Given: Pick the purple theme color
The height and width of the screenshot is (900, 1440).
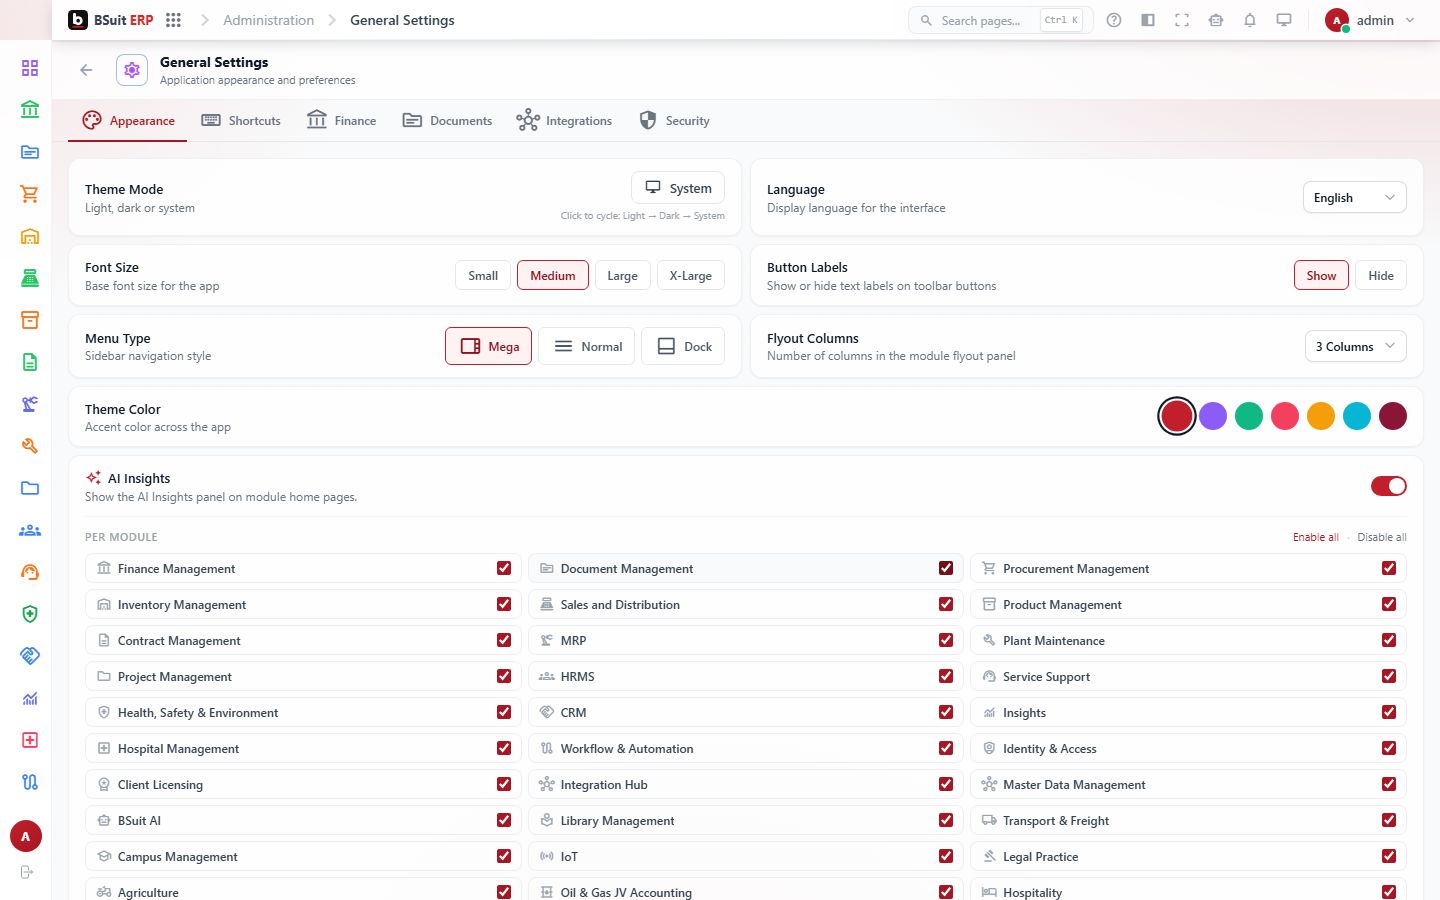Looking at the screenshot, I should click(1213, 416).
